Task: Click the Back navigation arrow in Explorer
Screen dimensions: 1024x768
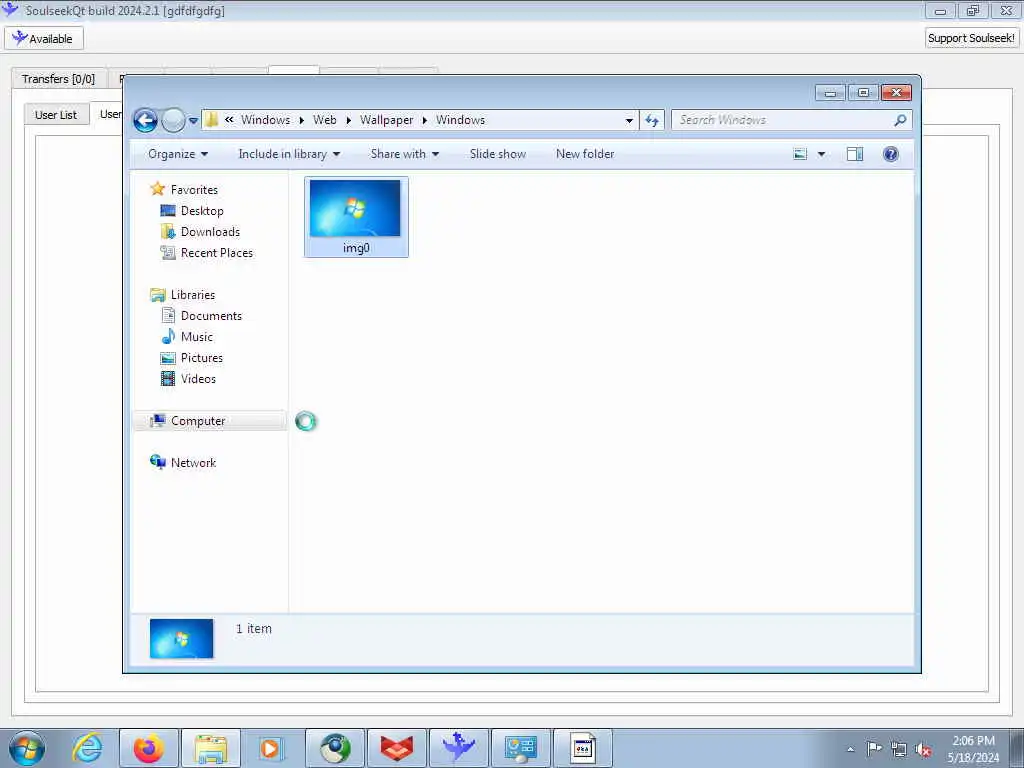Action: [x=145, y=120]
